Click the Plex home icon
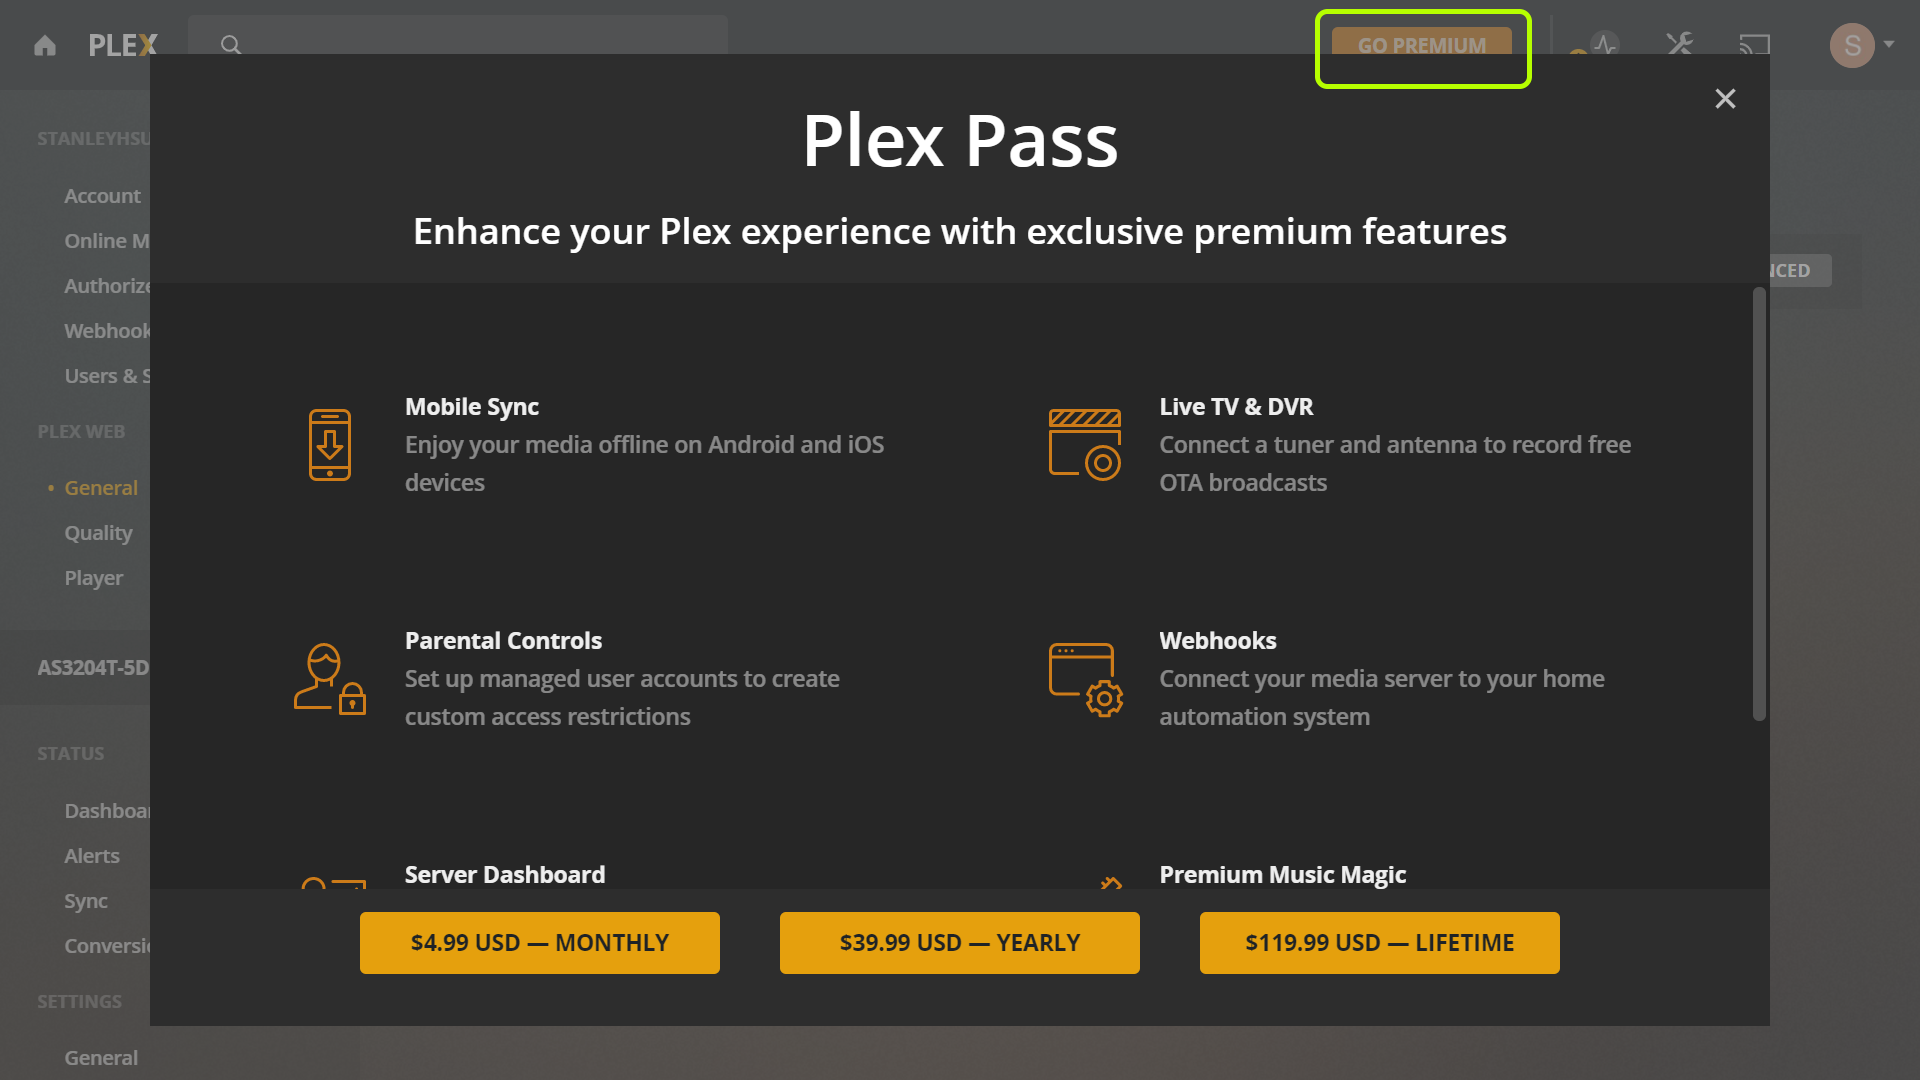Screen dimensions: 1920x1080 (45, 45)
